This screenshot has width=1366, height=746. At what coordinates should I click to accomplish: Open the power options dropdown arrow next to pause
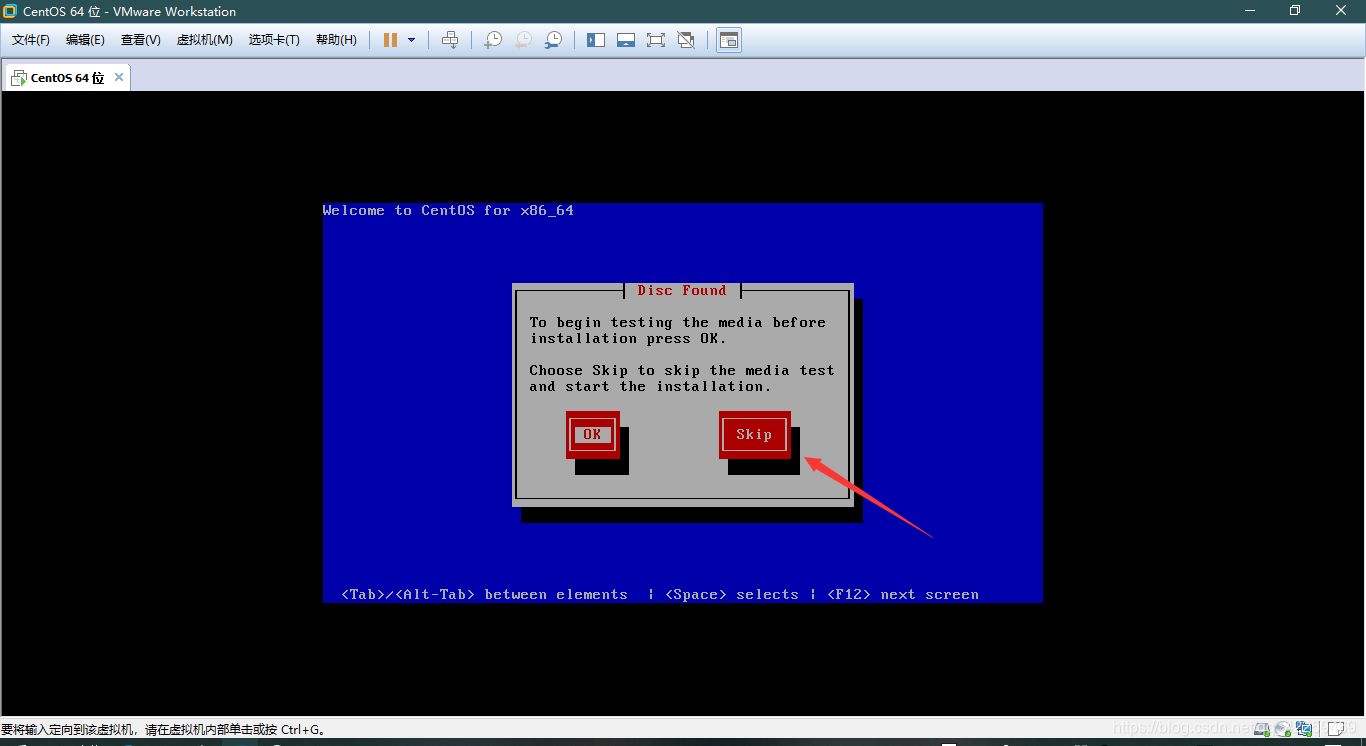click(x=411, y=40)
